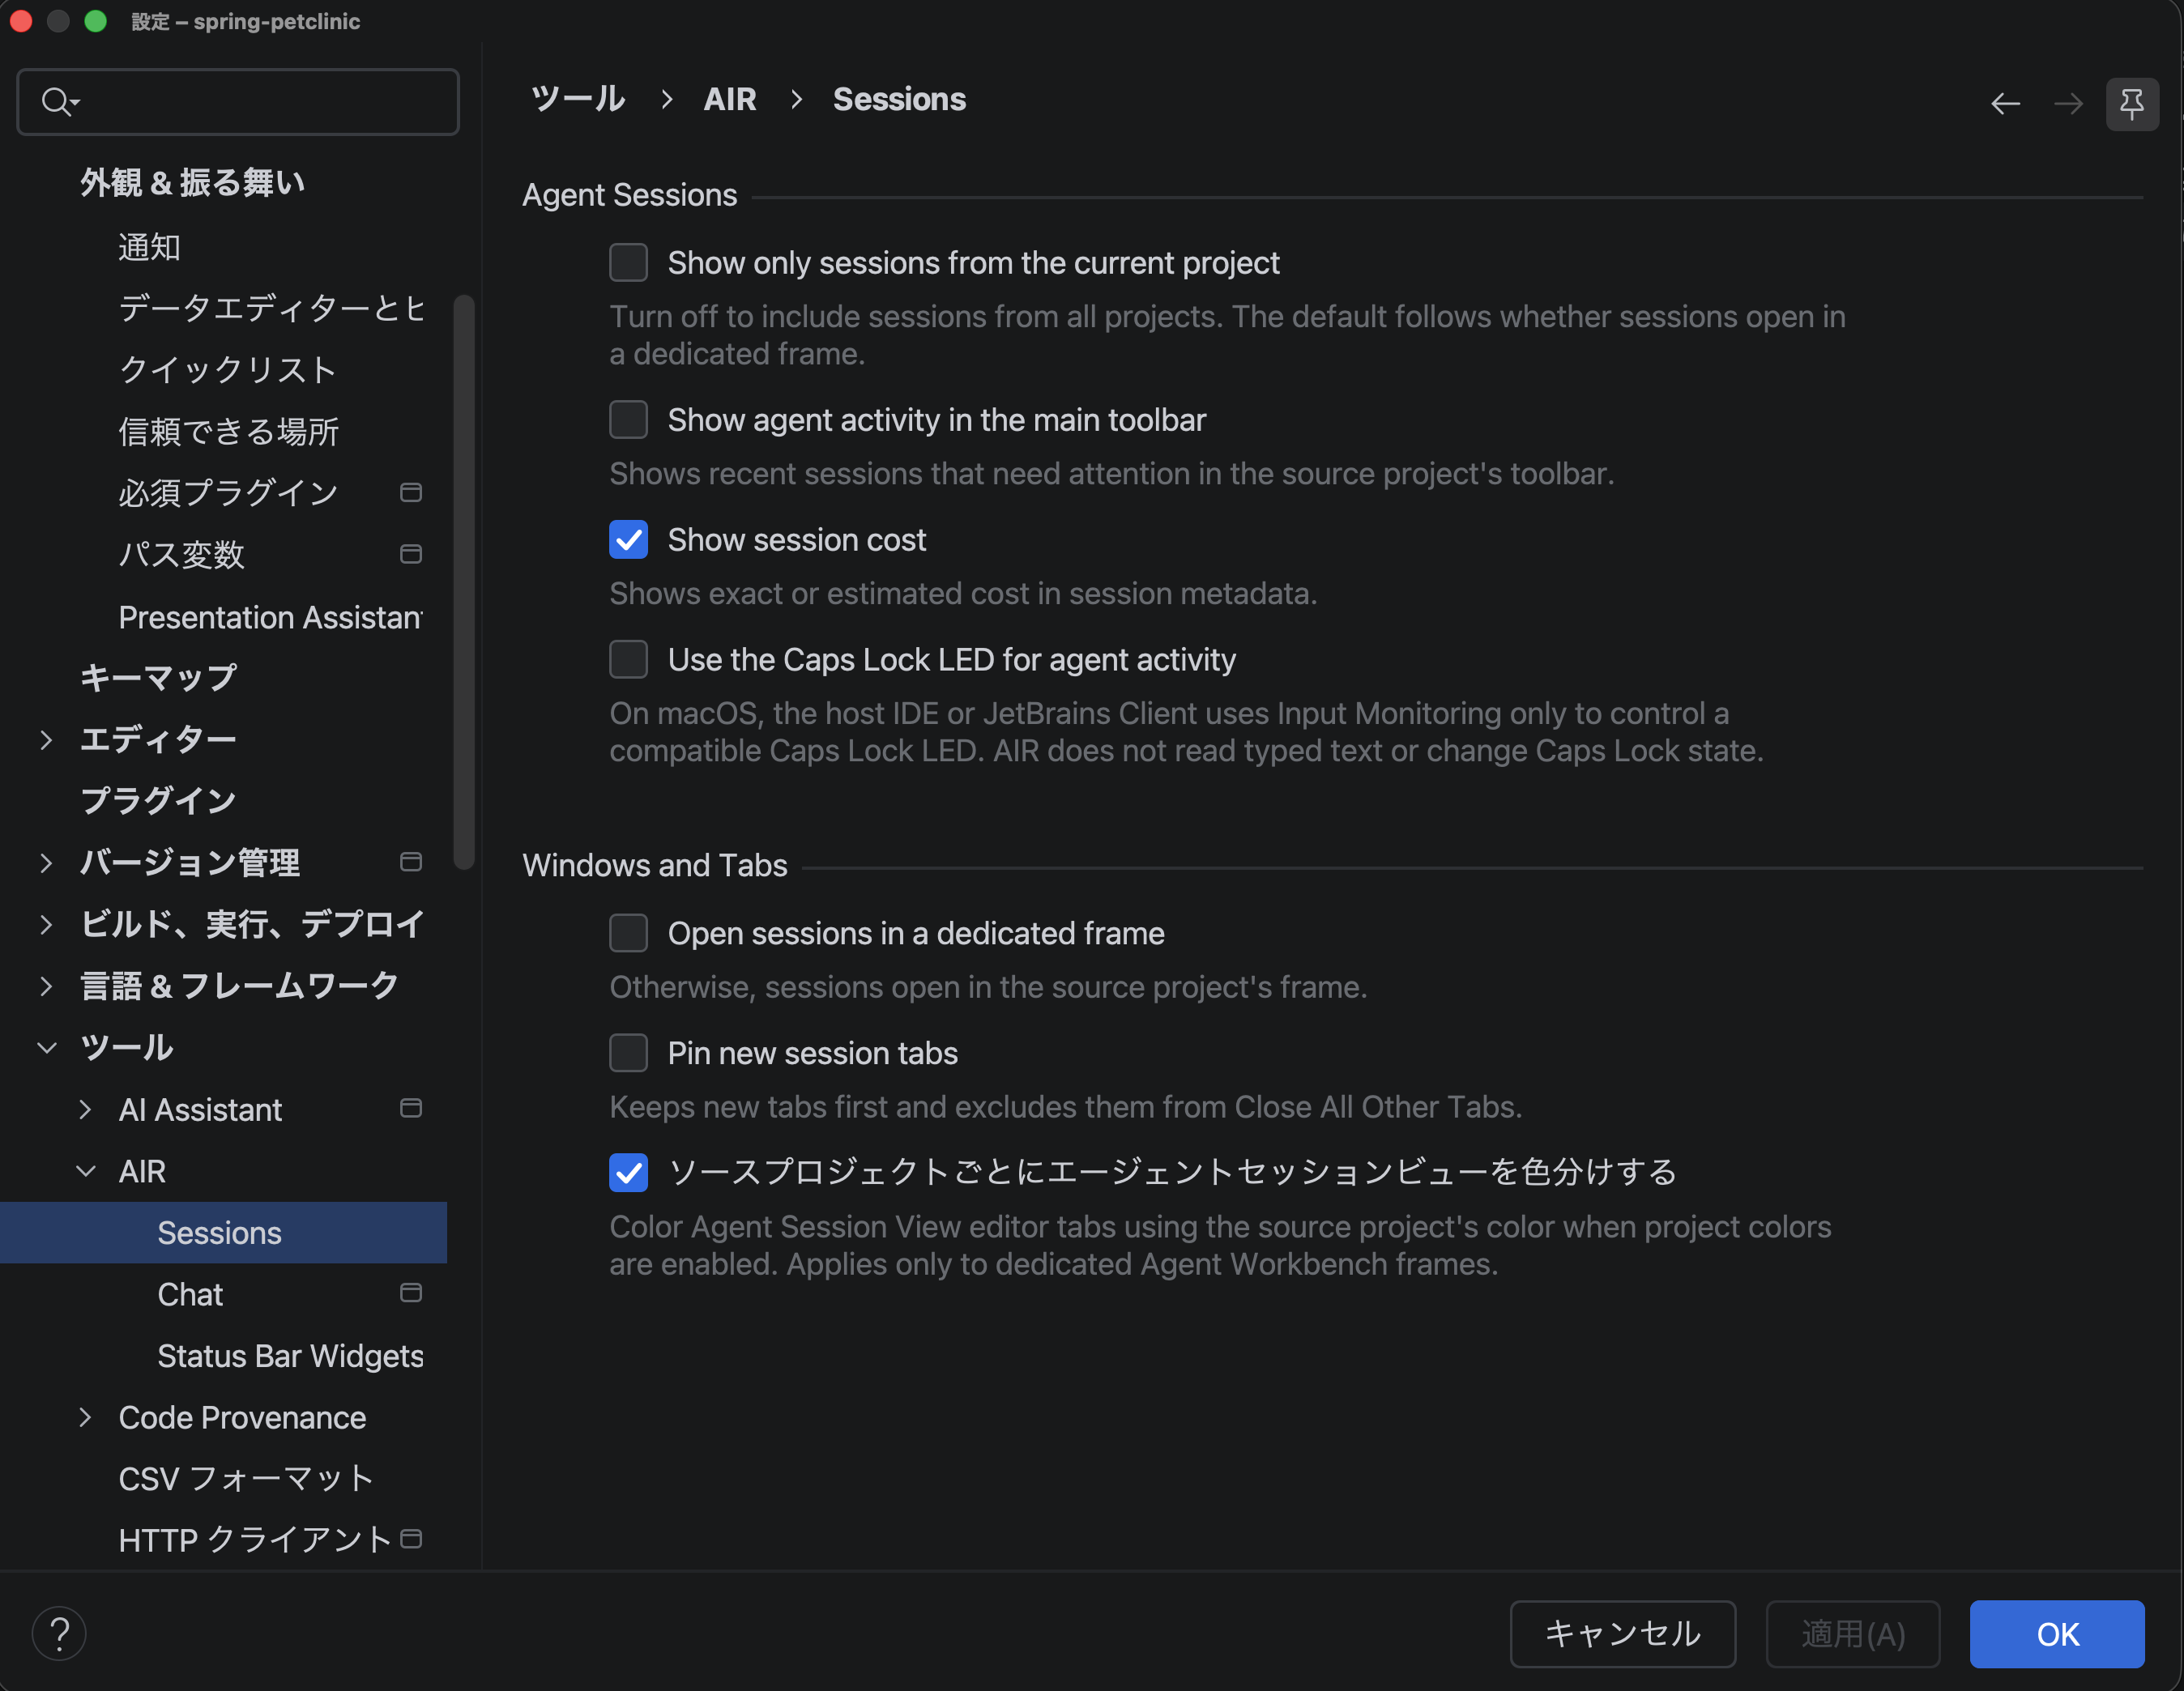Click the キャンセル button
Viewport: 2184px width, 1691px height.
click(1622, 1634)
